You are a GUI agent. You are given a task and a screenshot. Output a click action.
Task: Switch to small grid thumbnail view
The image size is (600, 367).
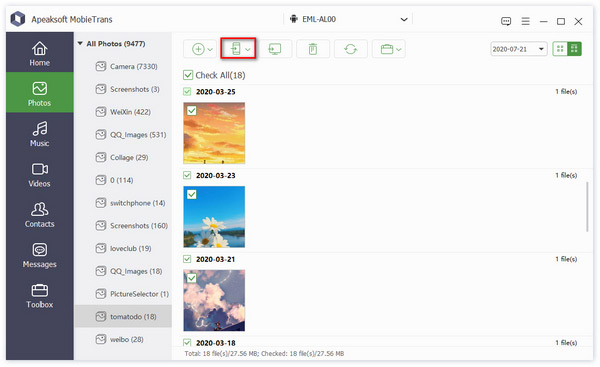pos(560,49)
